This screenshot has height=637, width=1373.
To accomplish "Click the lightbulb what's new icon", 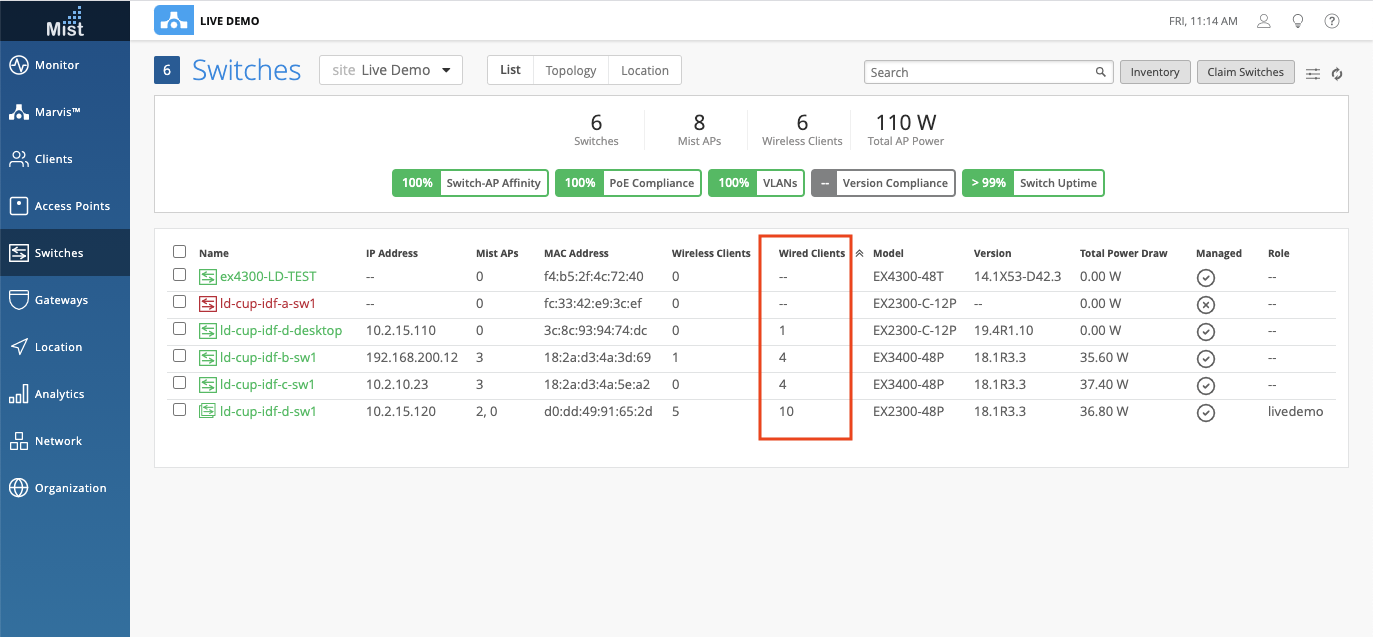I will coord(1298,21).
